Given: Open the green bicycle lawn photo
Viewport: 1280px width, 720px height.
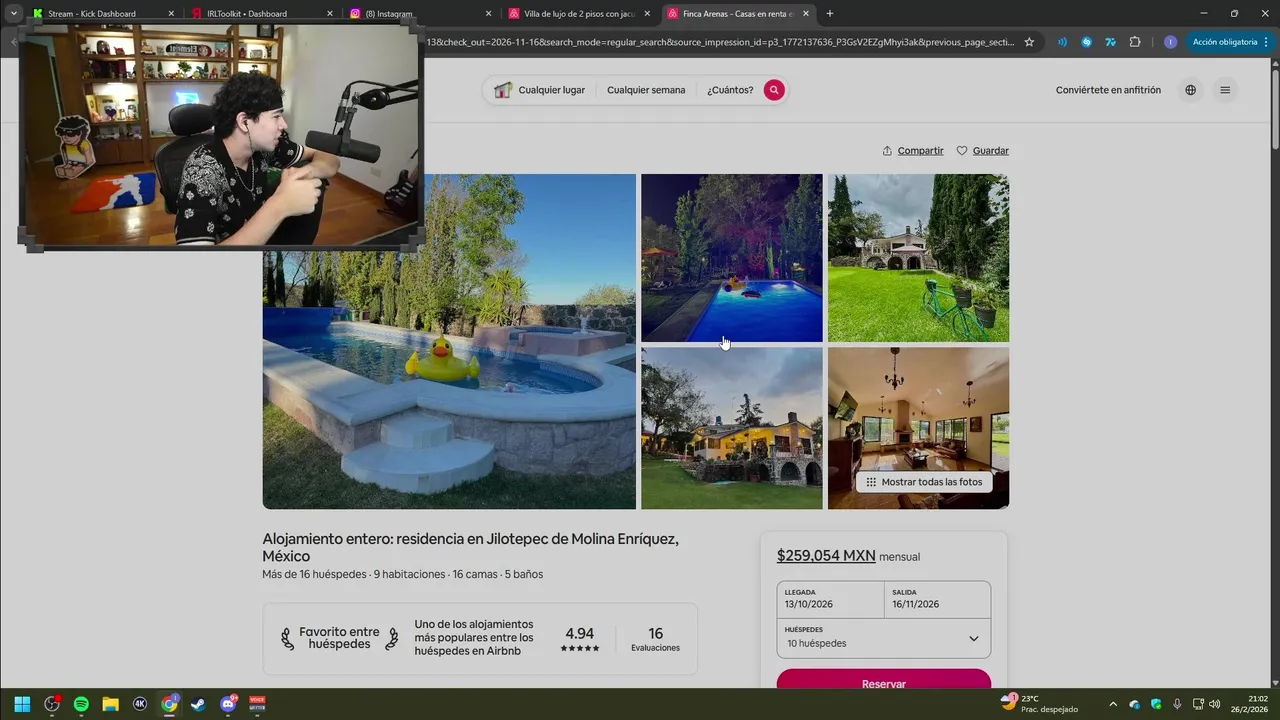Looking at the screenshot, I should pos(918,258).
